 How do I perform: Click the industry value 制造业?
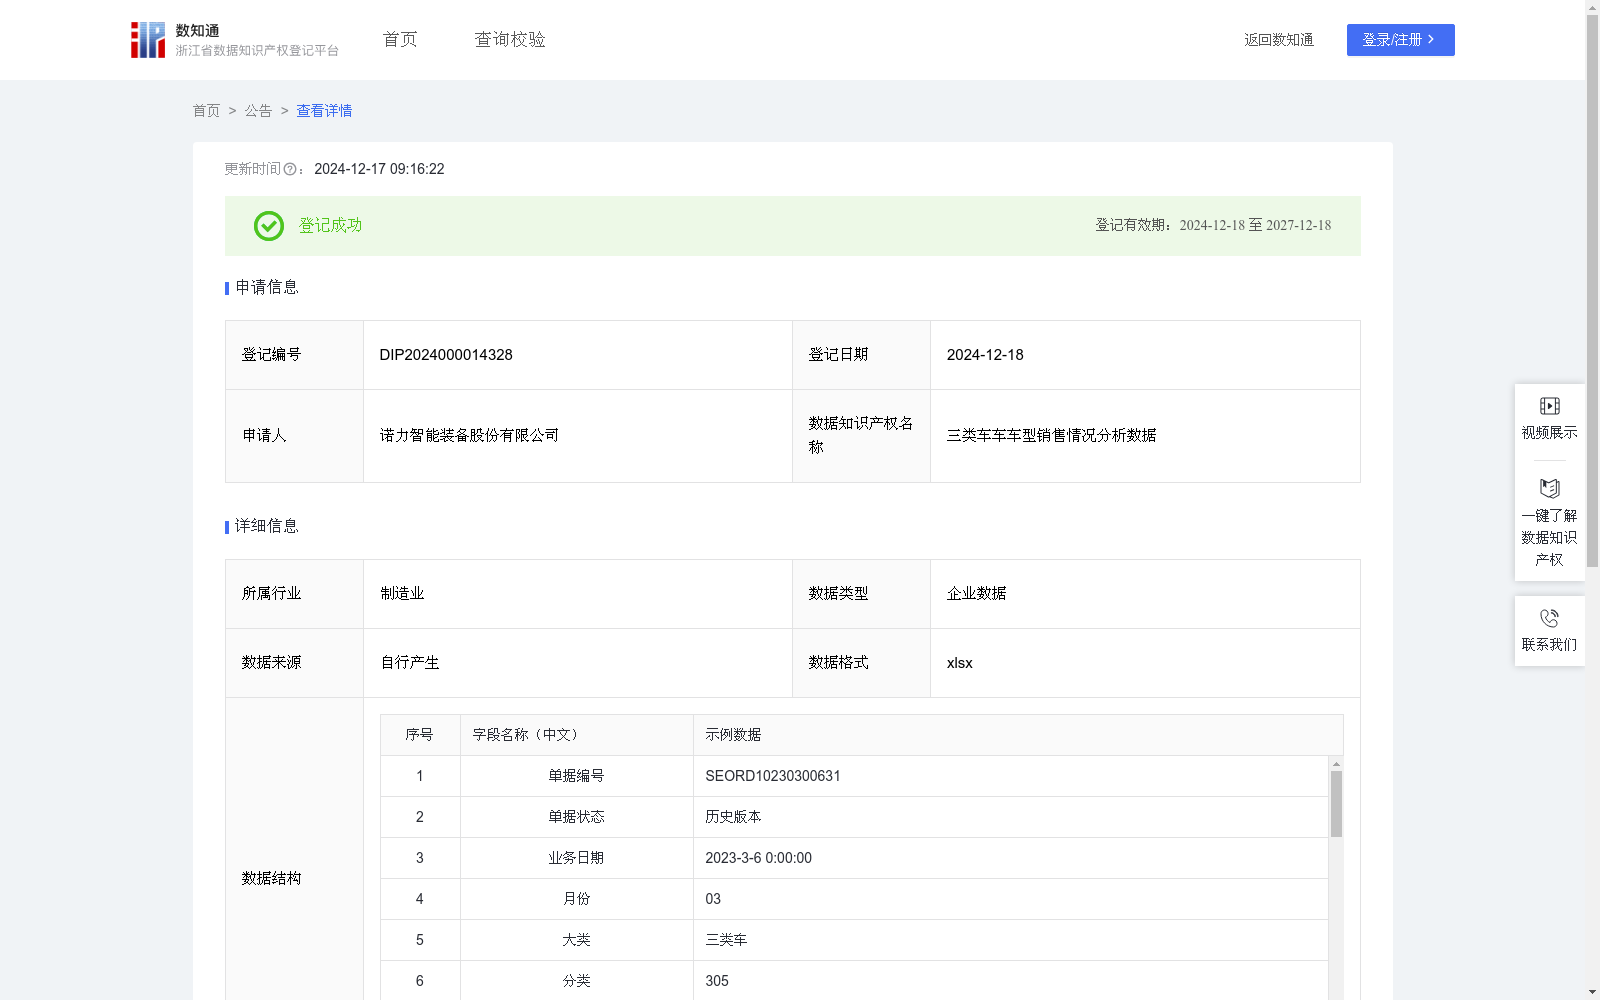coord(402,594)
